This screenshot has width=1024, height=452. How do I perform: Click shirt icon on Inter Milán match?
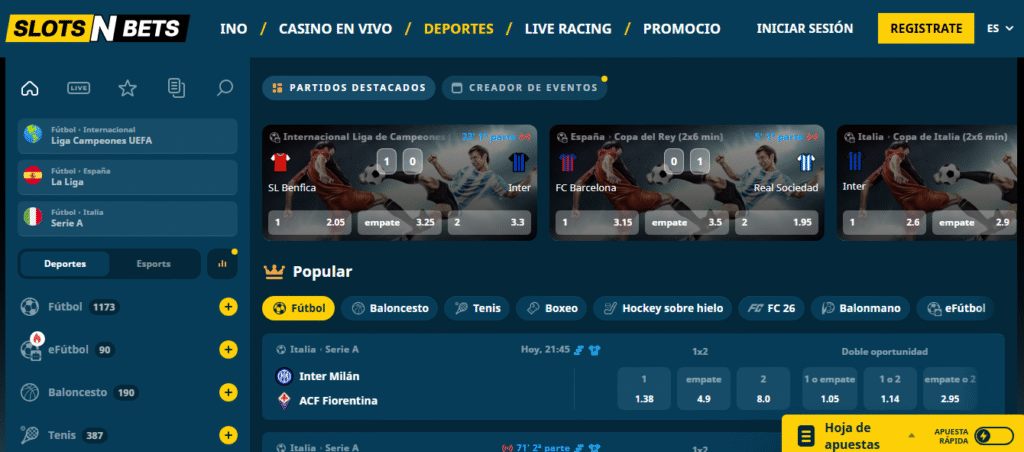click(594, 350)
